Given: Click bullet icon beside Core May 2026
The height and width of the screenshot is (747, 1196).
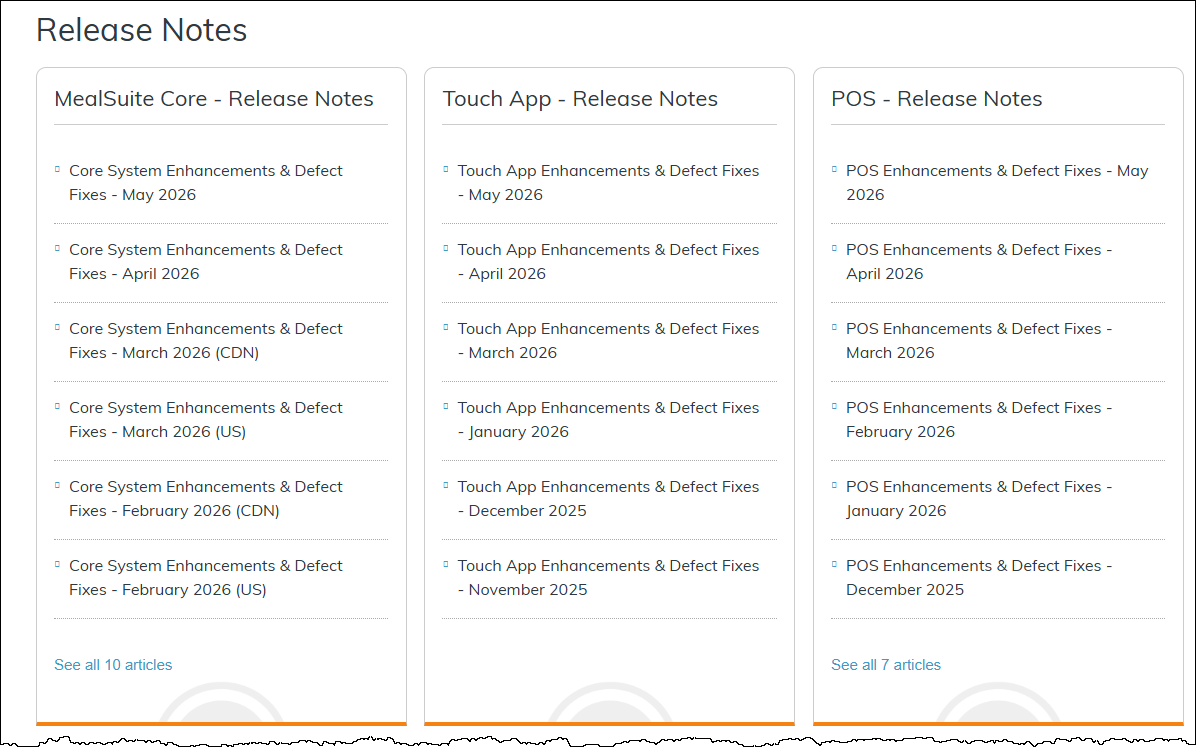Looking at the screenshot, I should coord(57,169).
